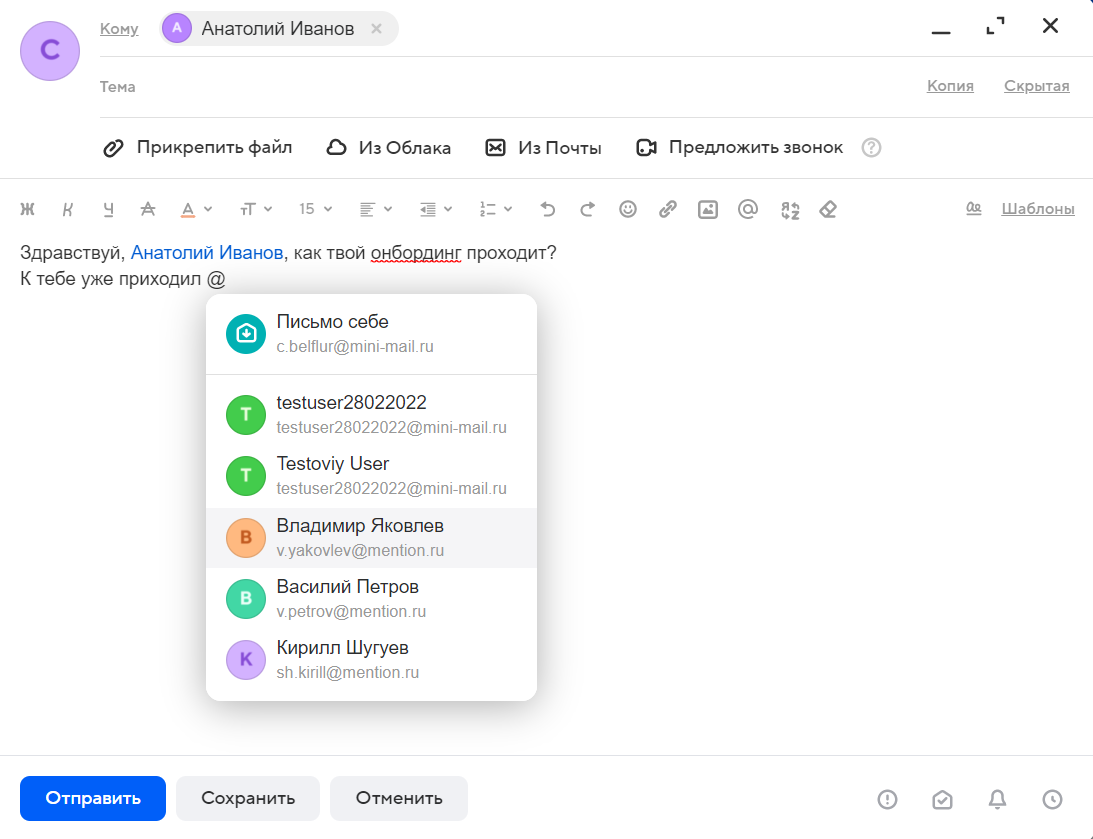Attach a file from Из Облака
The width and height of the screenshot is (1093, 839).
[389, 147]
